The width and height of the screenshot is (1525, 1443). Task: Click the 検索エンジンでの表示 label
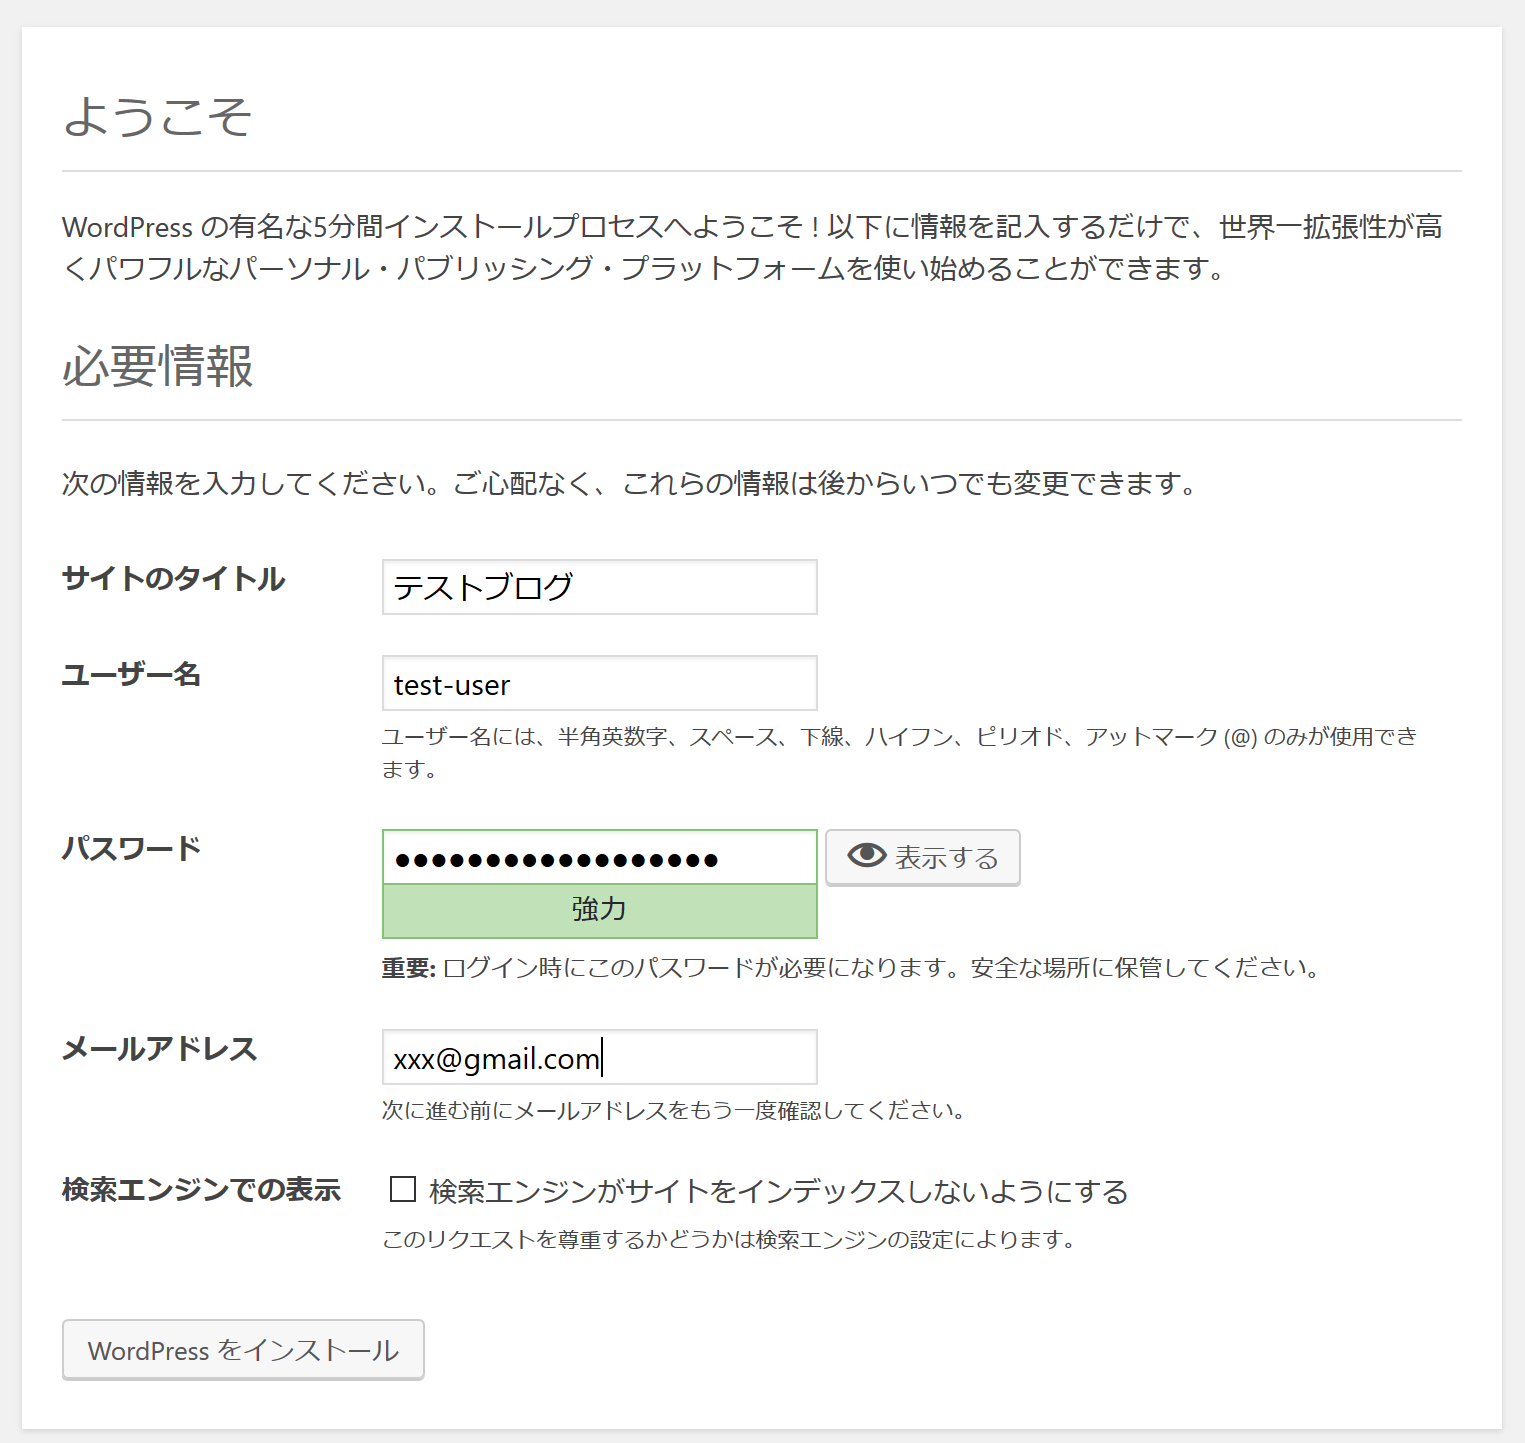pos(201,1190)
